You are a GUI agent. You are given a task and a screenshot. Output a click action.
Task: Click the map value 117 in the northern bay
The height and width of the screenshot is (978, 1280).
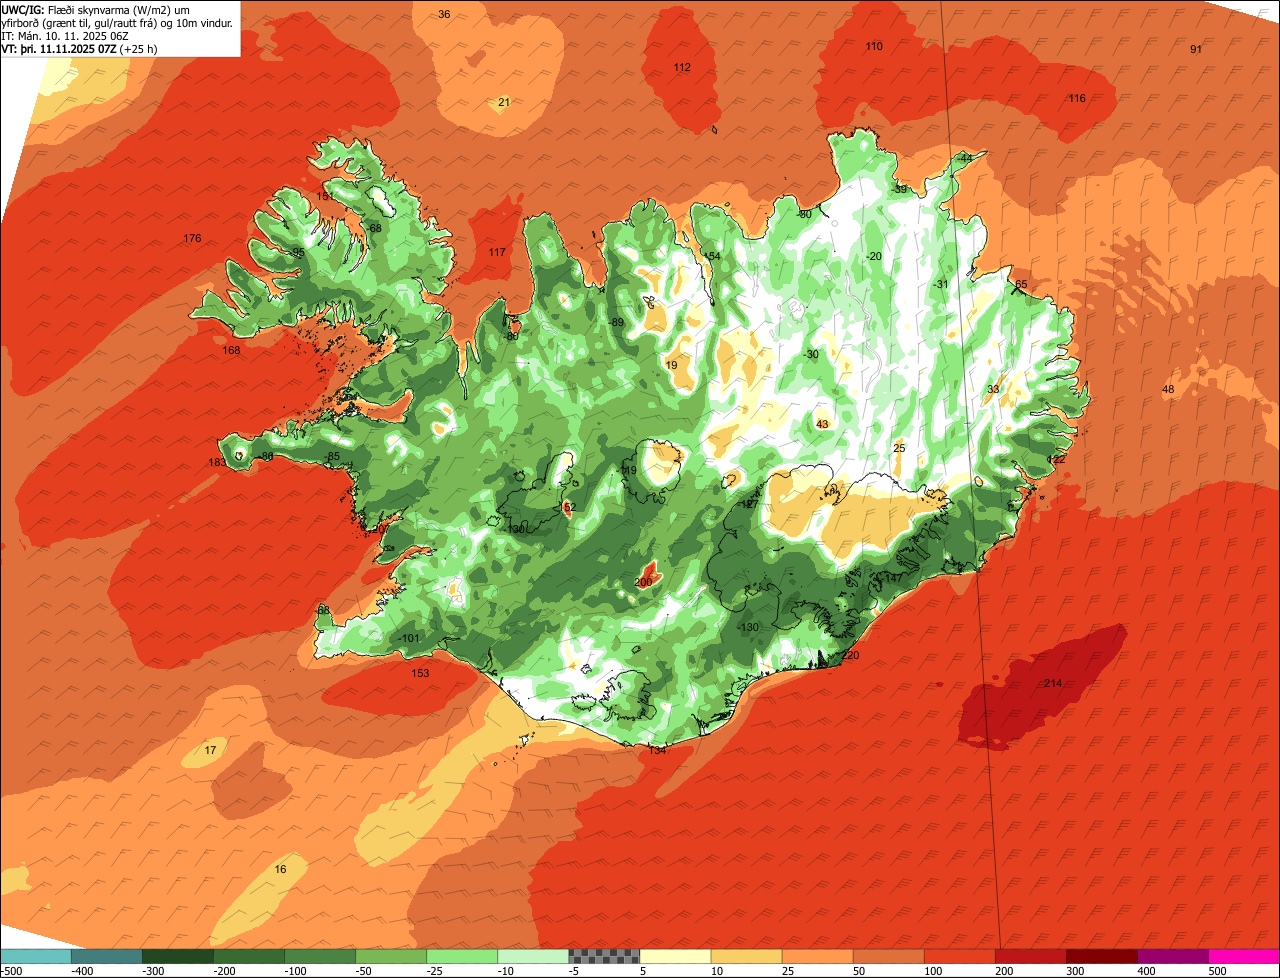[497, 253]
